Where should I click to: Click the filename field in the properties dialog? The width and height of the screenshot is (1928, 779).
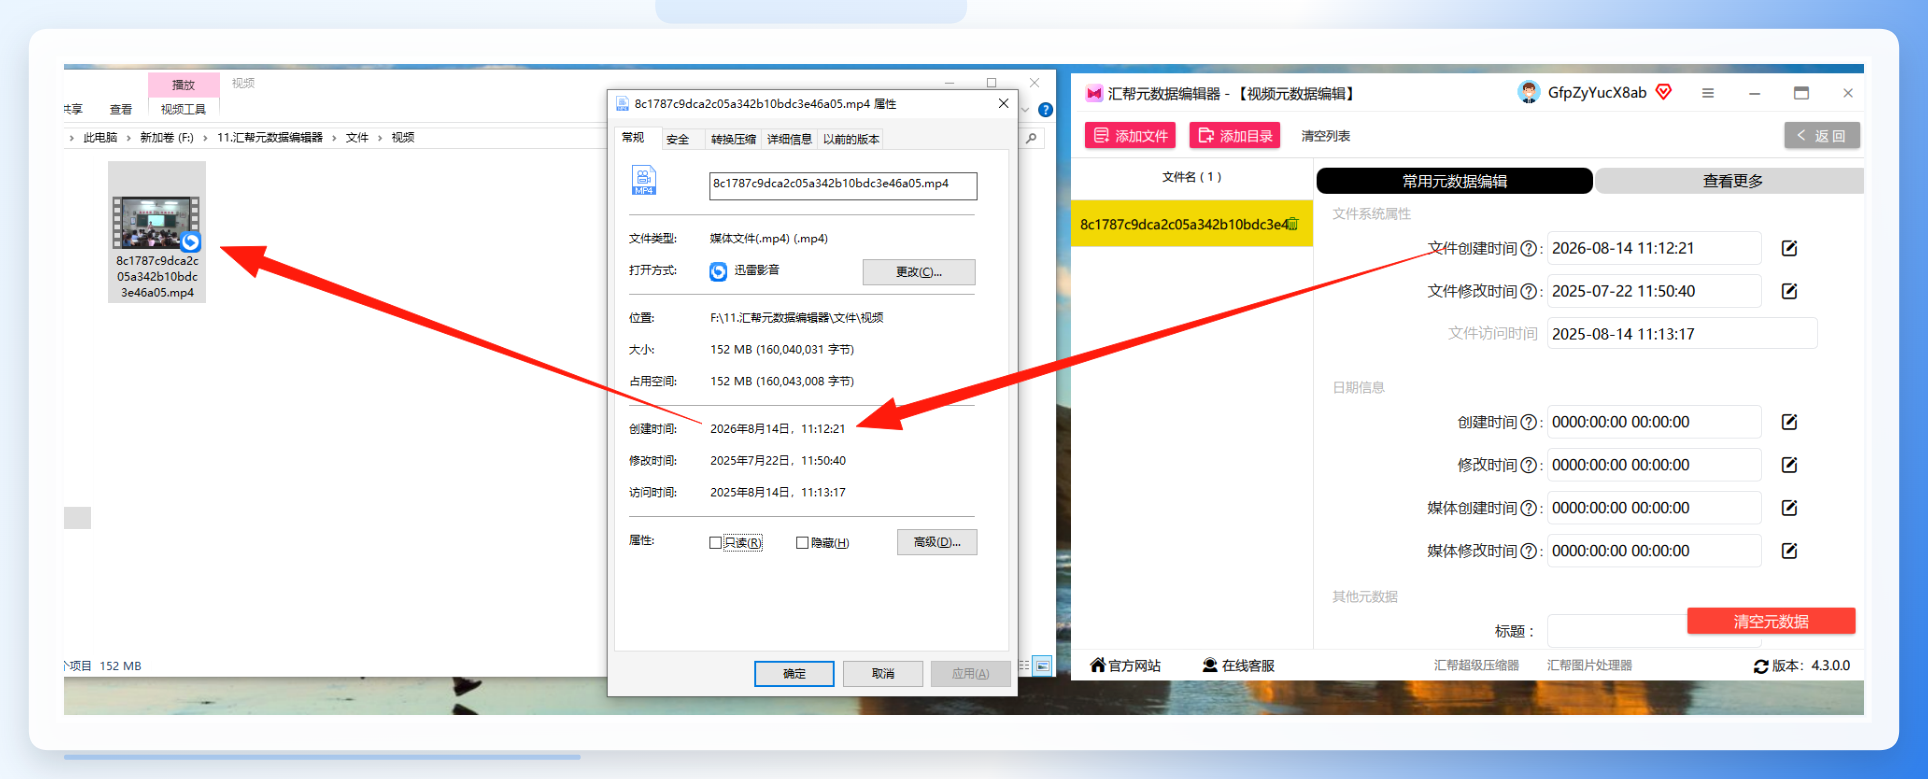(x=843, y=185)
